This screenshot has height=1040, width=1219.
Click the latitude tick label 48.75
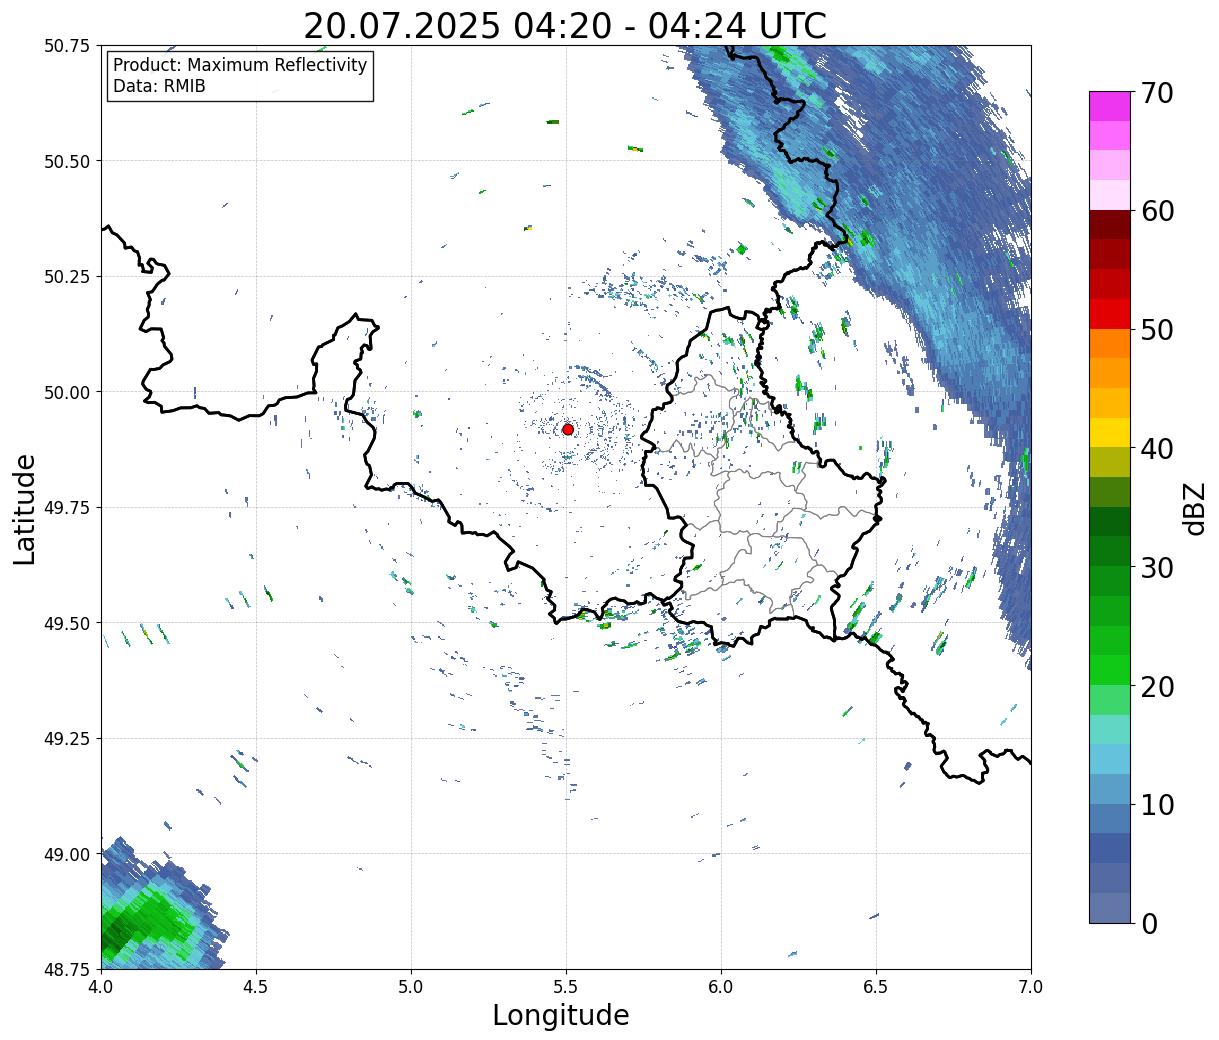[66, 969]
